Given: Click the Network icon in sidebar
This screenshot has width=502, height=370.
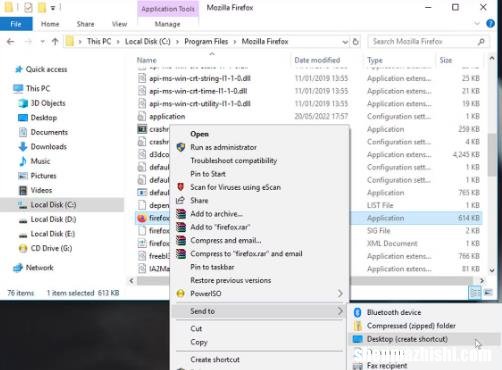Looking at the screenshot, I should click(x=18, y=268).
